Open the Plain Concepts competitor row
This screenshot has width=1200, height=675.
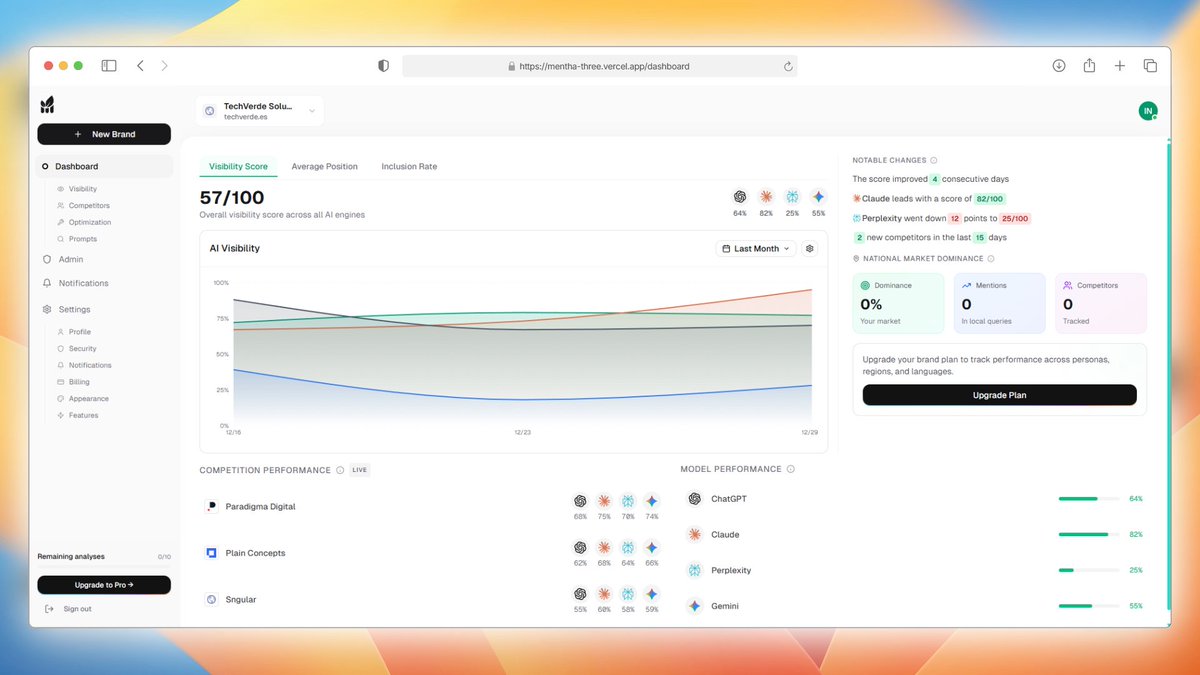434,553
